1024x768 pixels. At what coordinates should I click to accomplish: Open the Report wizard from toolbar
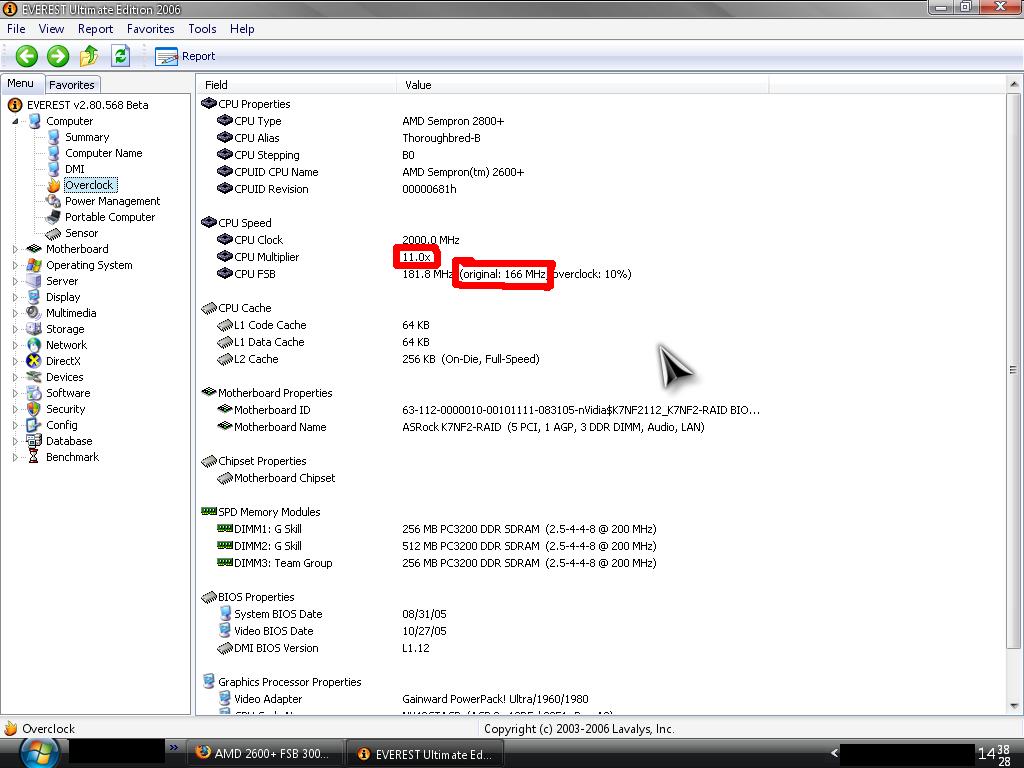[x=185, y=56]
